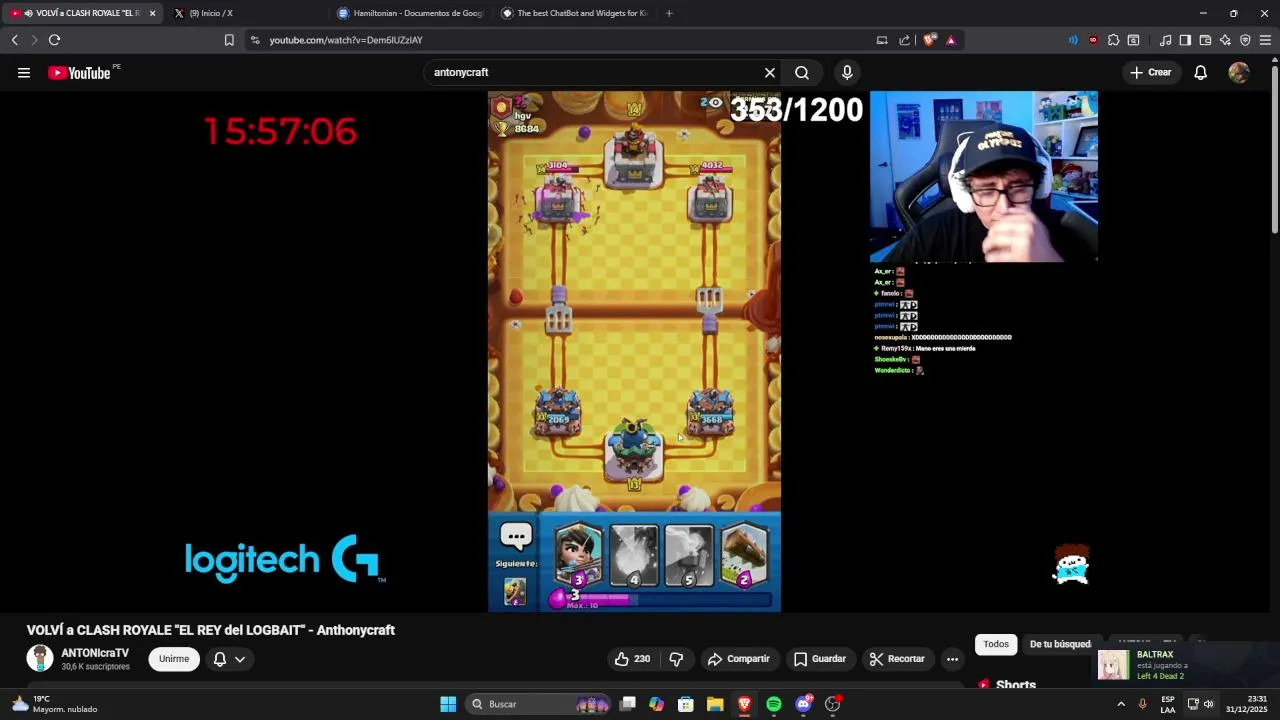The height and width of the screenshot is (720, 1280).
Task: Bookmark this page icon
Action: point(229,40)
